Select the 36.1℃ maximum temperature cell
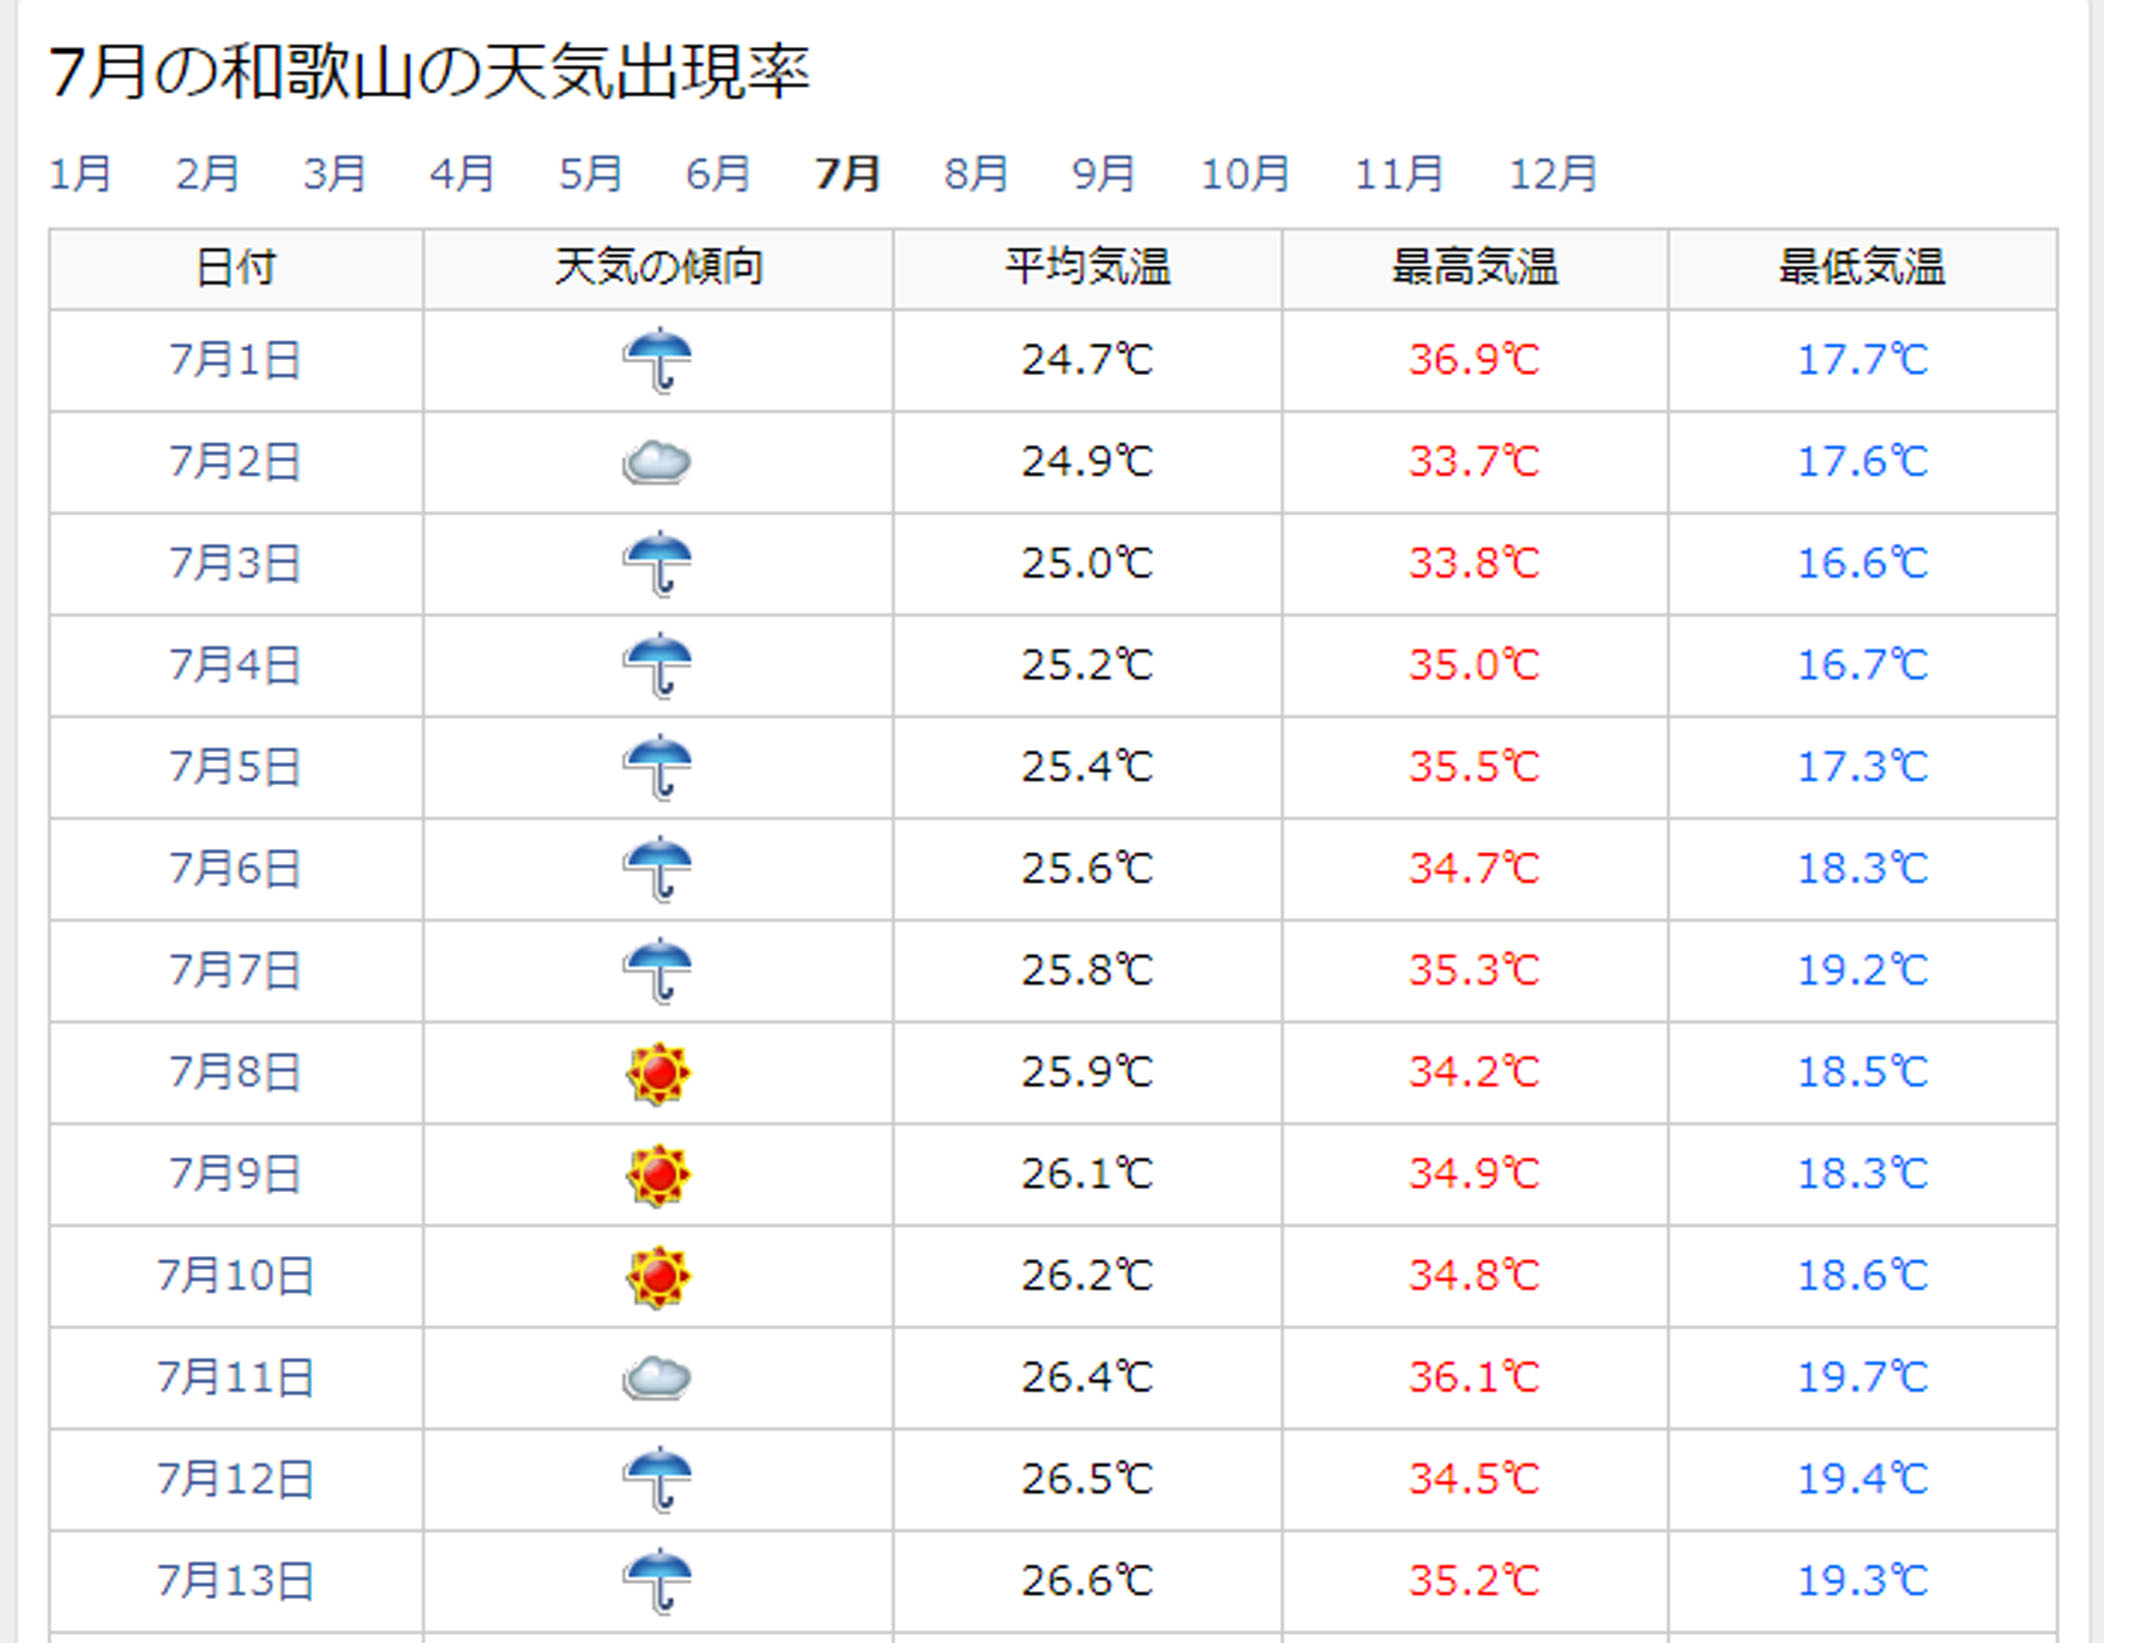Image resolution: width=2133 pixels, height=1643 pixels. [x=1475, y=1377]
